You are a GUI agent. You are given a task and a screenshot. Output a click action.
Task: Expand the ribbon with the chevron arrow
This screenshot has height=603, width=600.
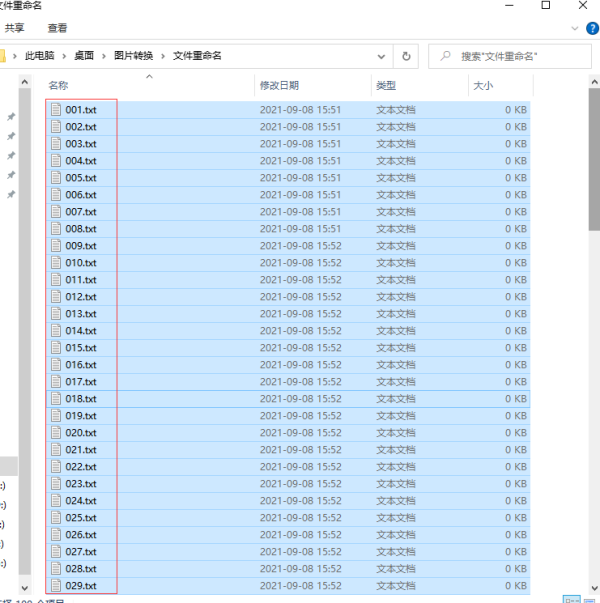point(575,28)
